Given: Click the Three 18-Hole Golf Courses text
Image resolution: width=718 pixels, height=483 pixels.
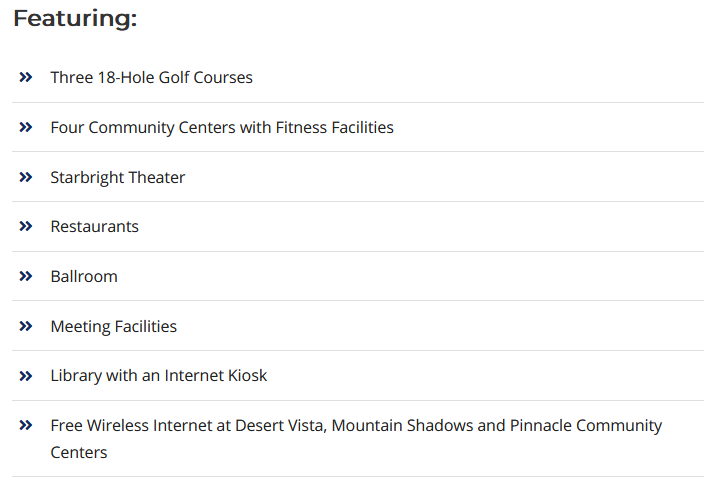Looking at the screenshot, I should (151, 77).
